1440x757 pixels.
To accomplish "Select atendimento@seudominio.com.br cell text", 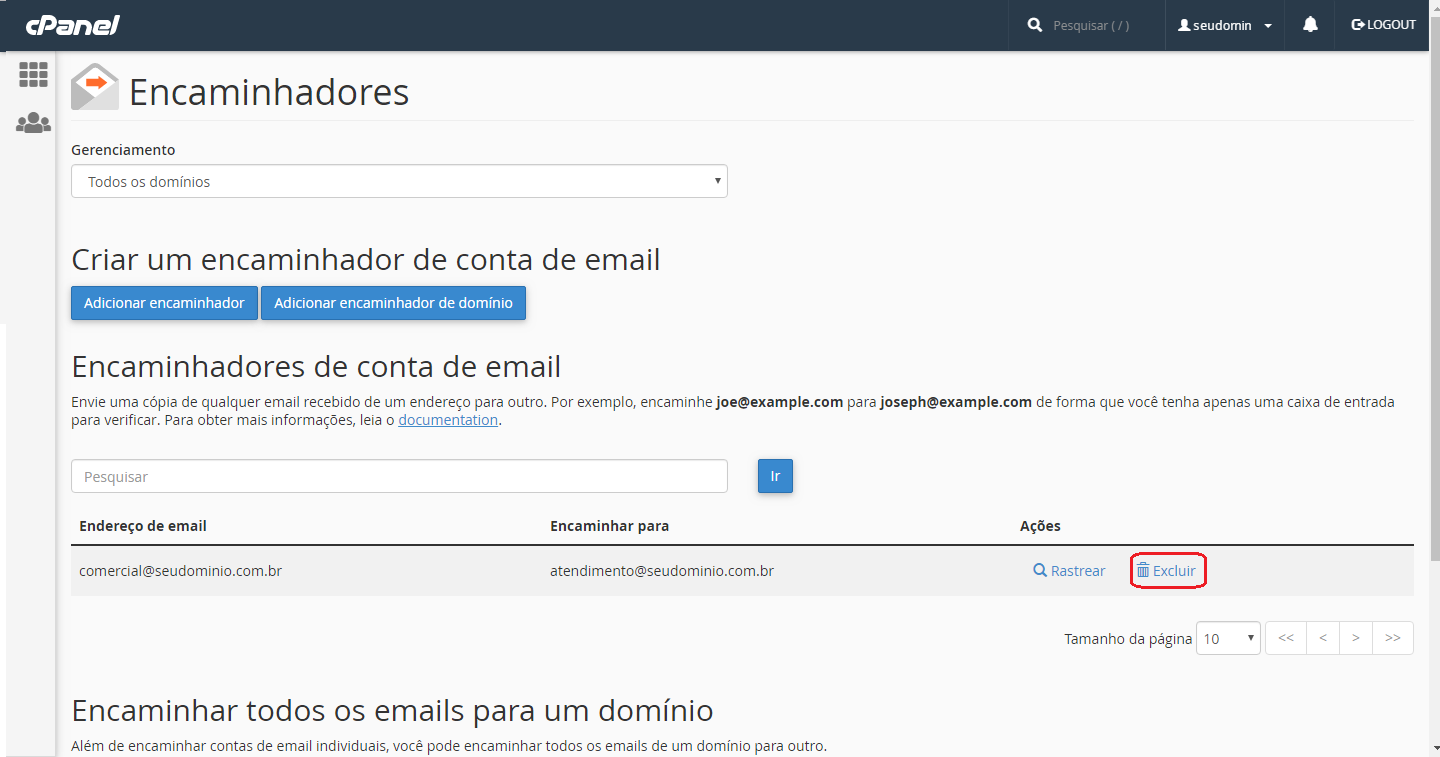I will (x=662, y=571).
